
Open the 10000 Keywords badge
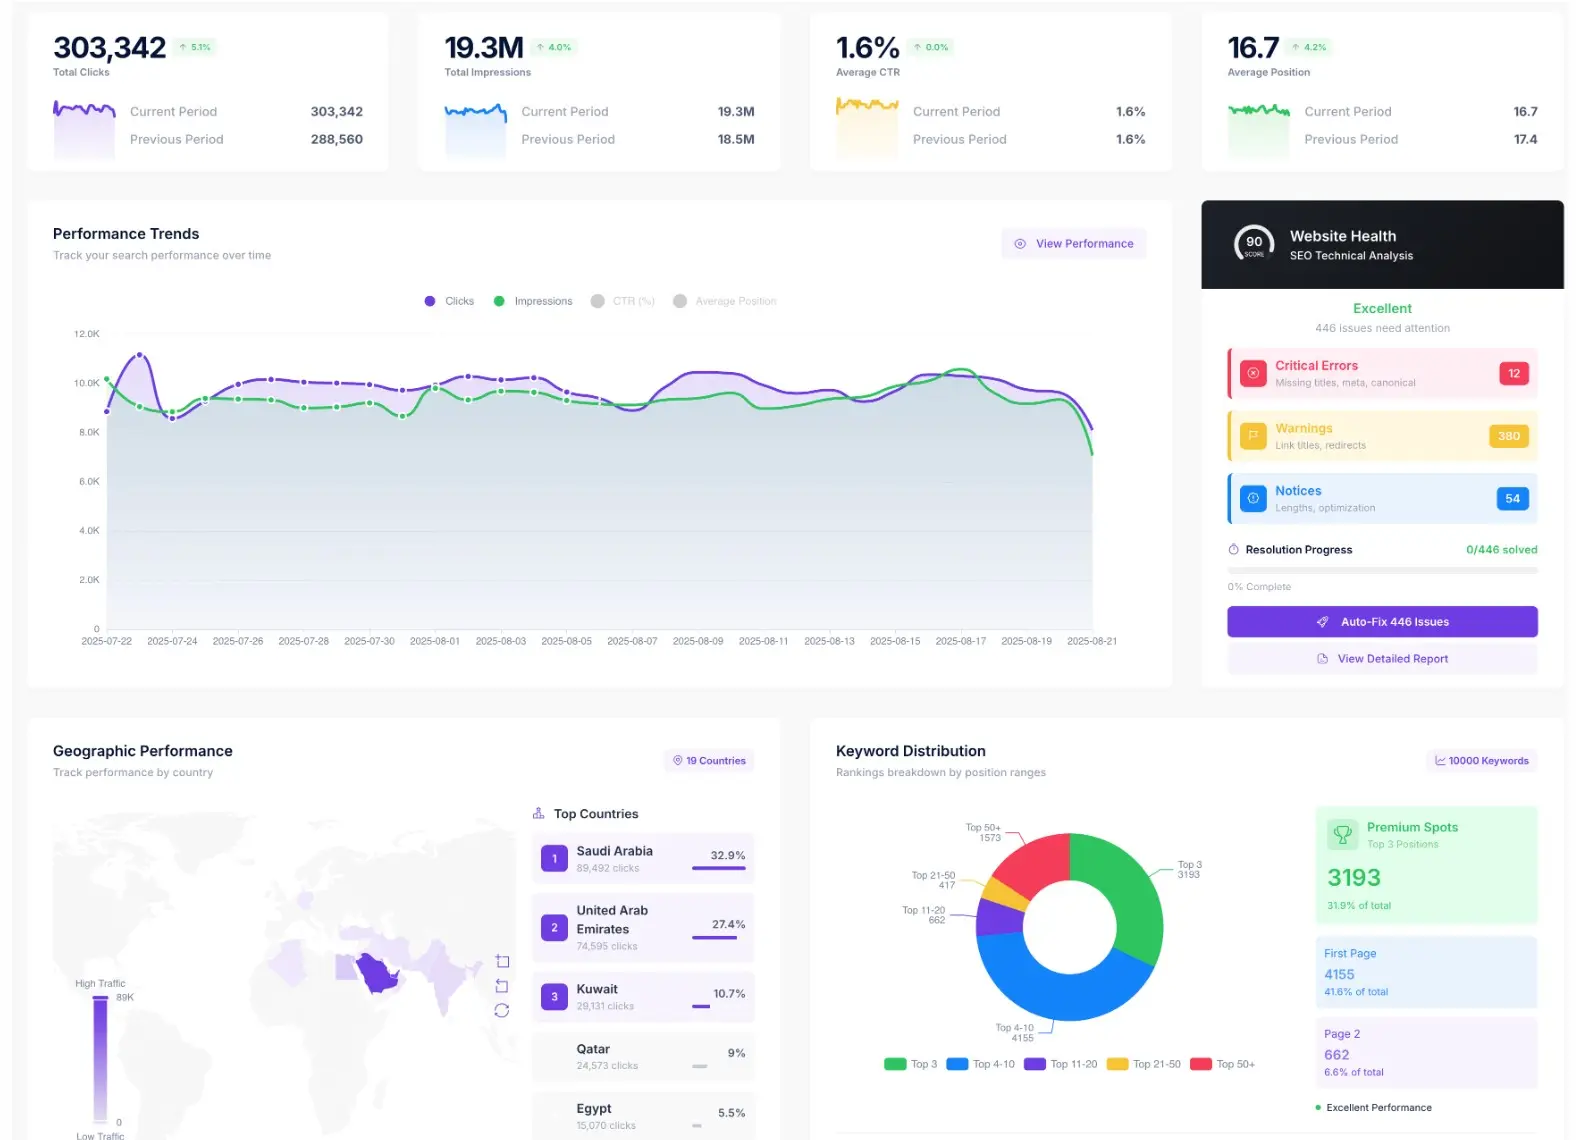(1482, 761)
